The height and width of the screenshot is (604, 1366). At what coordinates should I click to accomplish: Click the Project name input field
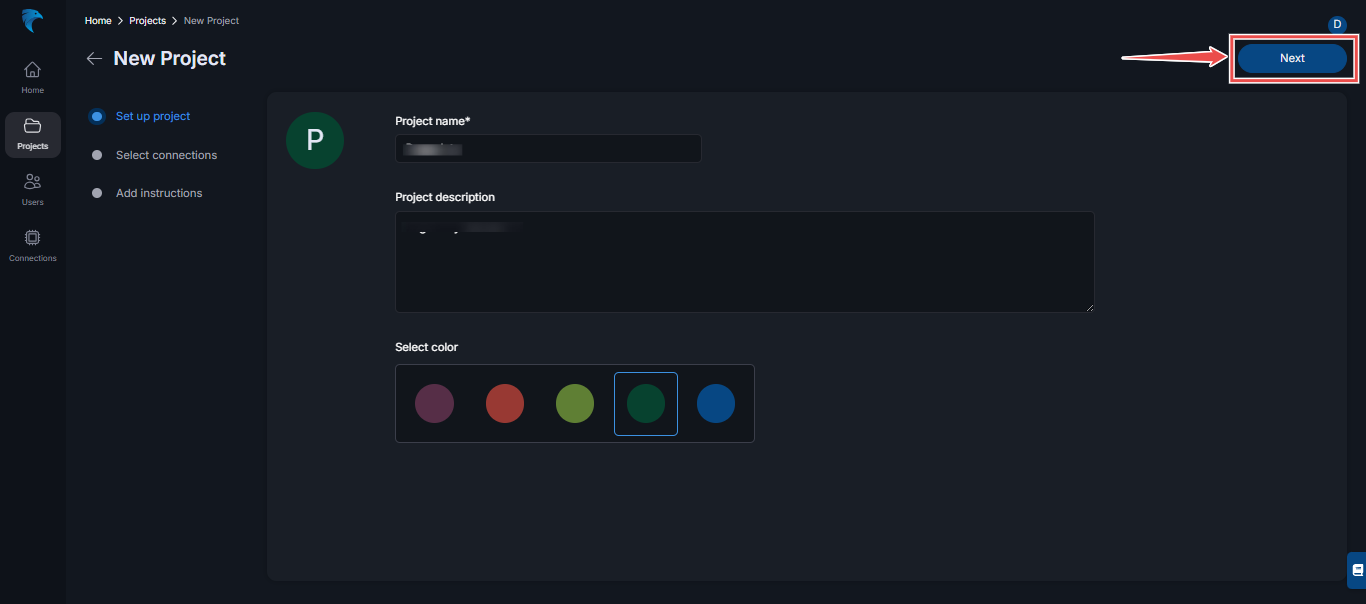tap(547, 148)
